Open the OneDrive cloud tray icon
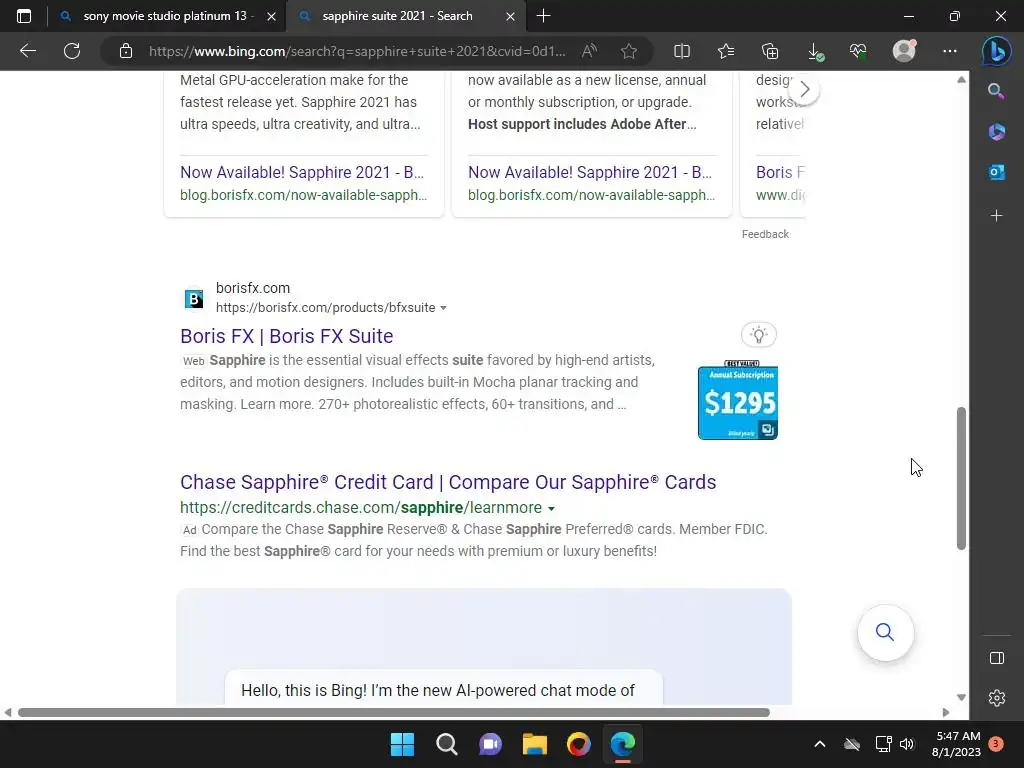Screen dimensions: 1024x768 (x=852, y=744)
